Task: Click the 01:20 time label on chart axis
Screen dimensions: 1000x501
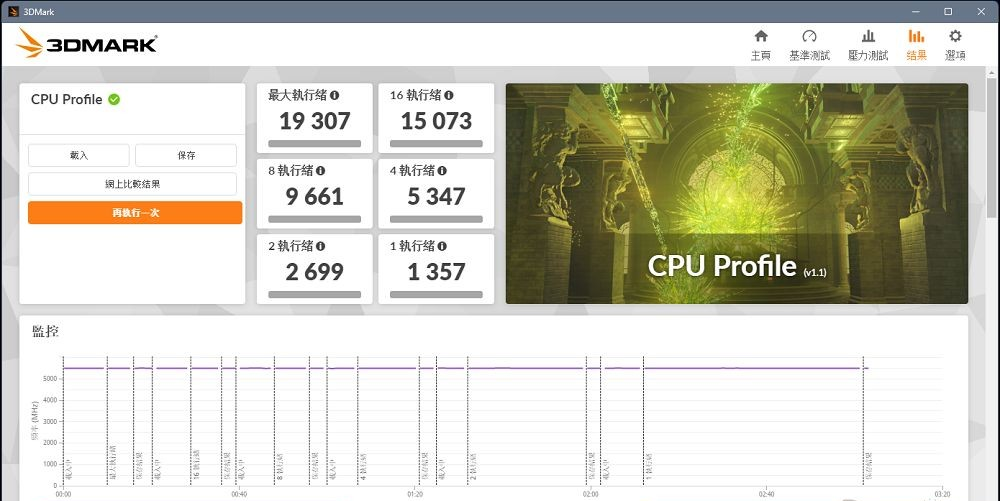Action: pyautogui.click(x=415, y=494)
